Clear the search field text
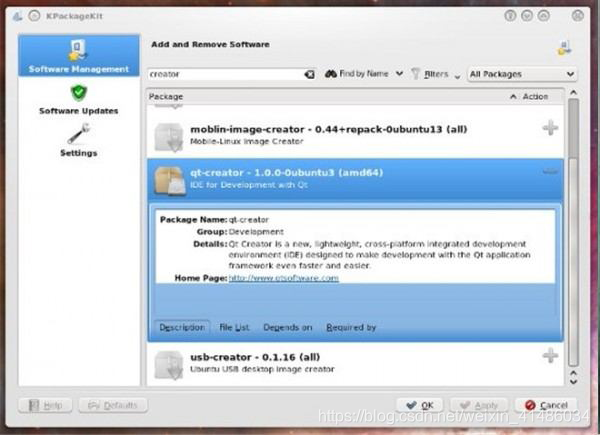The image size is (600, 435). (309, 74)
